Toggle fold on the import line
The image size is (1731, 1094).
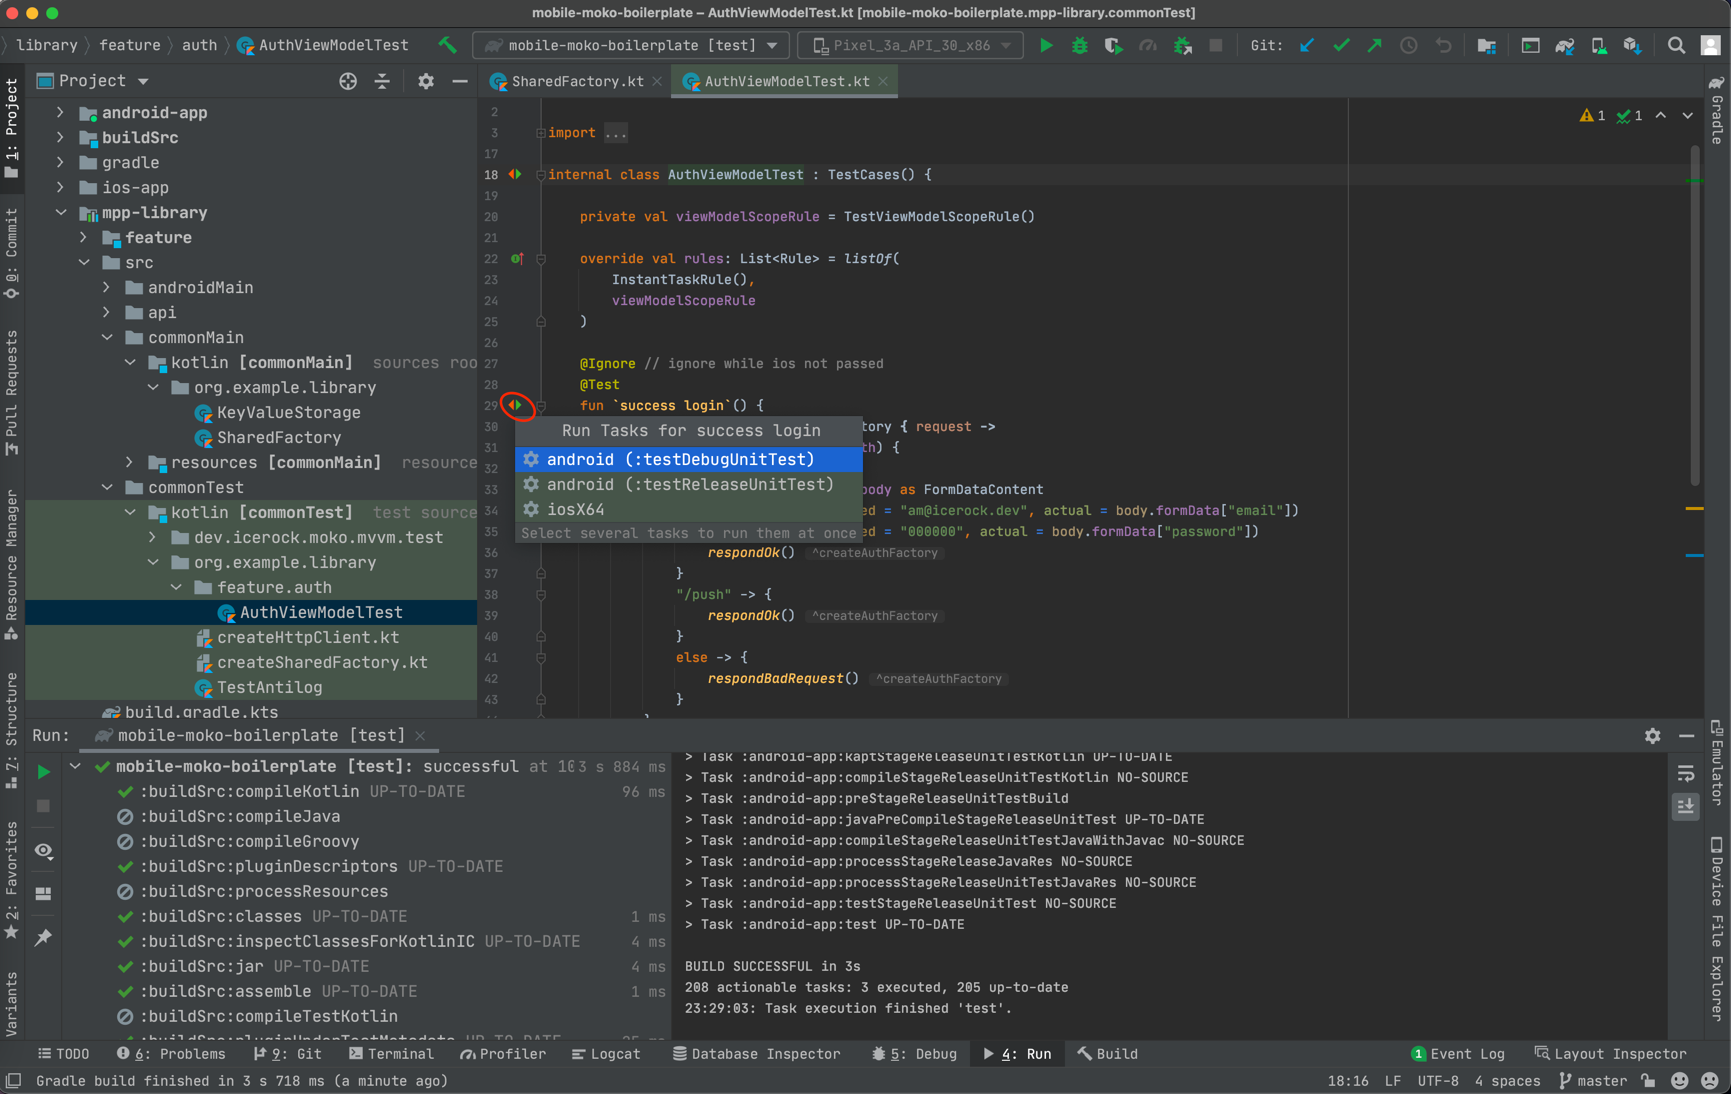pos(540,133)
